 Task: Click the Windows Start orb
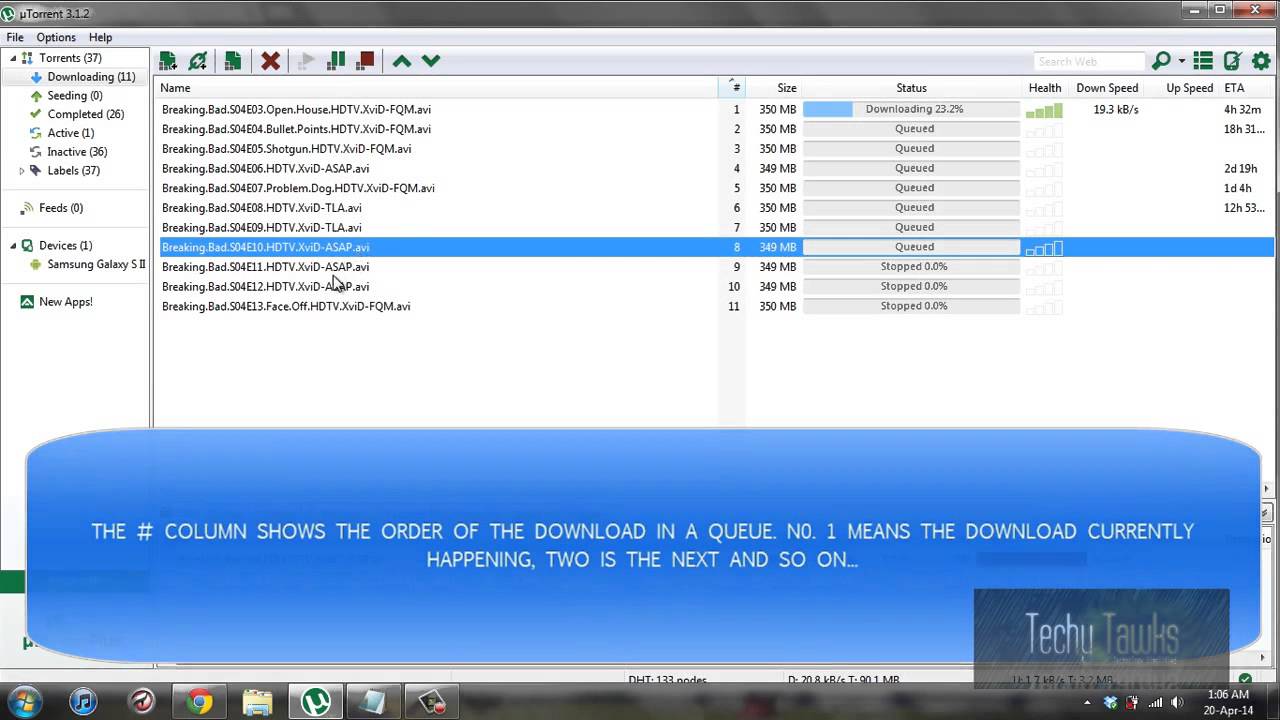tap(24, 701)
